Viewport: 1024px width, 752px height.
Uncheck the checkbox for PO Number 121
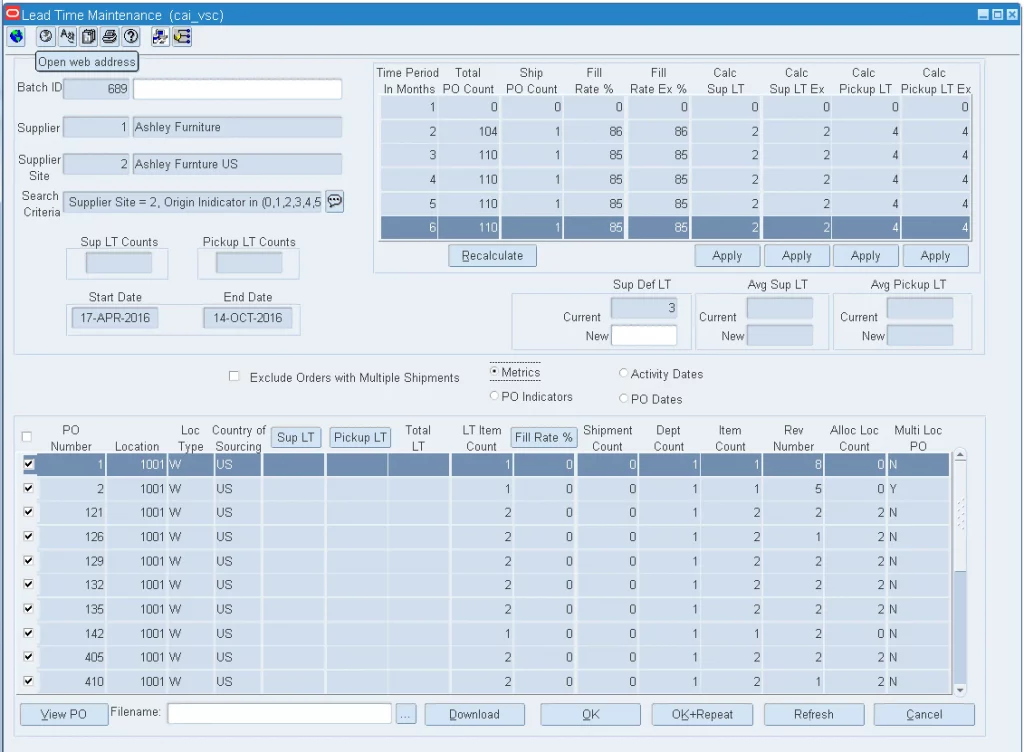tap(28, 512)
